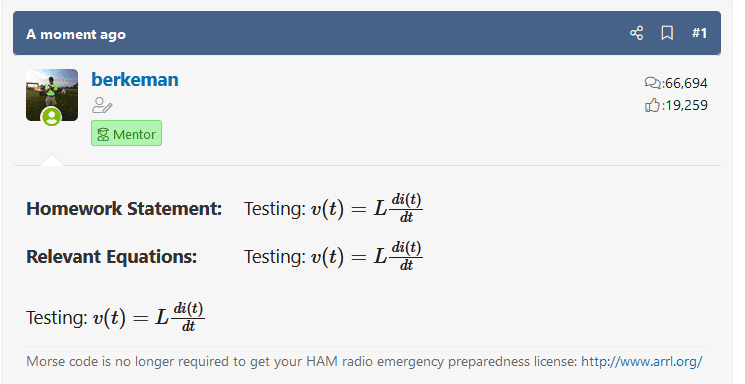This screenshot has height=384, width=745.
Task: Click the thread starter pencil-person icon
Action: [x=102, y=106]
